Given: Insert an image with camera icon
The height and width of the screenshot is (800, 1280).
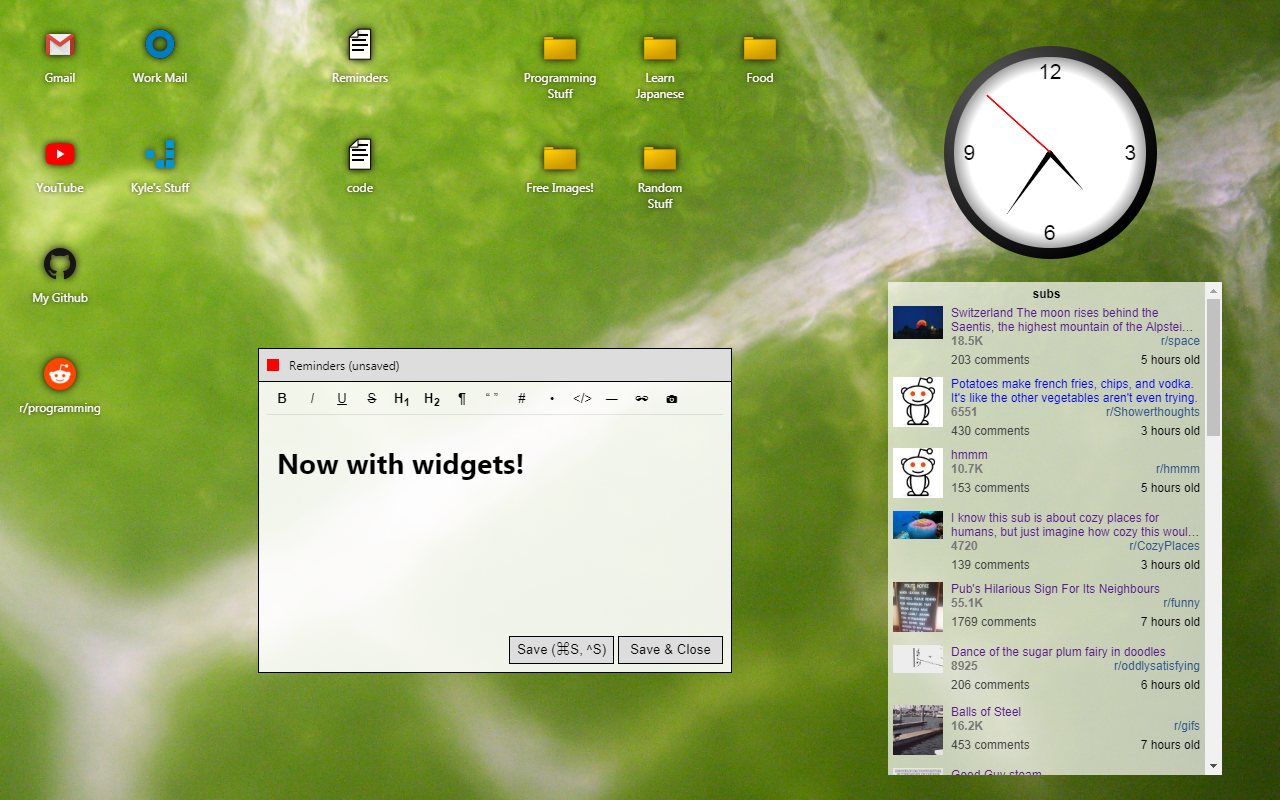Looking at the screenshot, I should pos(671,398).
